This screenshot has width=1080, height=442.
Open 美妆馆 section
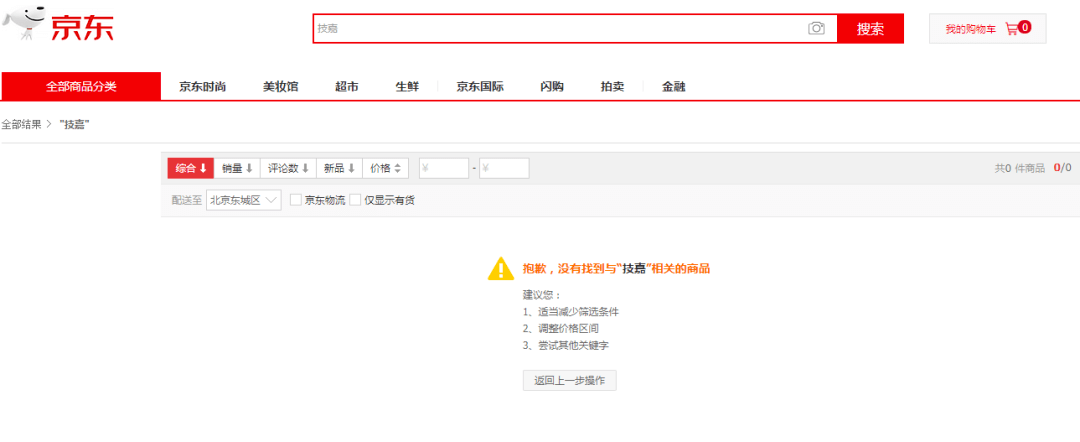pos(280,87)
